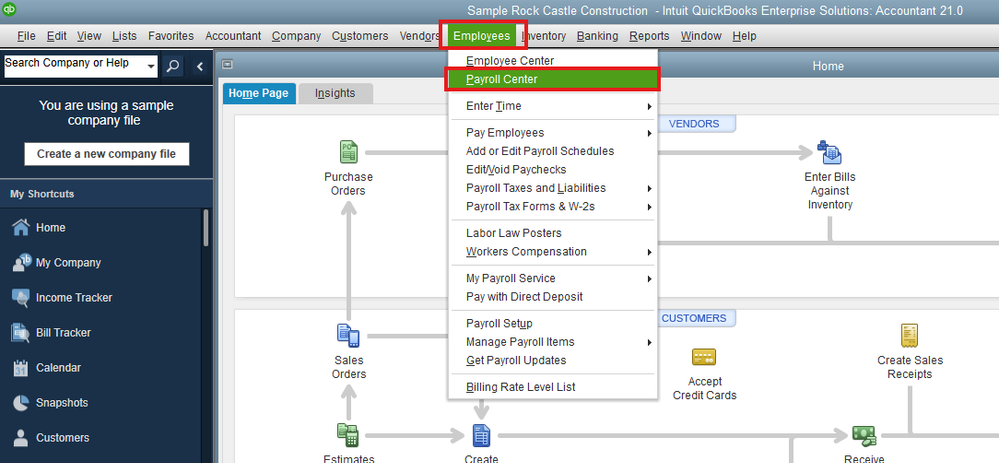Open the Create Sales Receipts icon
999x463 pixels.
tap(909, 336)
